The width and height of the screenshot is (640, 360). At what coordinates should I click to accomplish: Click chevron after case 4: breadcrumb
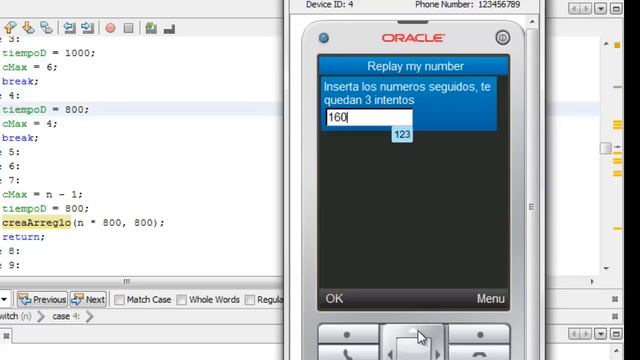point(89,316)
